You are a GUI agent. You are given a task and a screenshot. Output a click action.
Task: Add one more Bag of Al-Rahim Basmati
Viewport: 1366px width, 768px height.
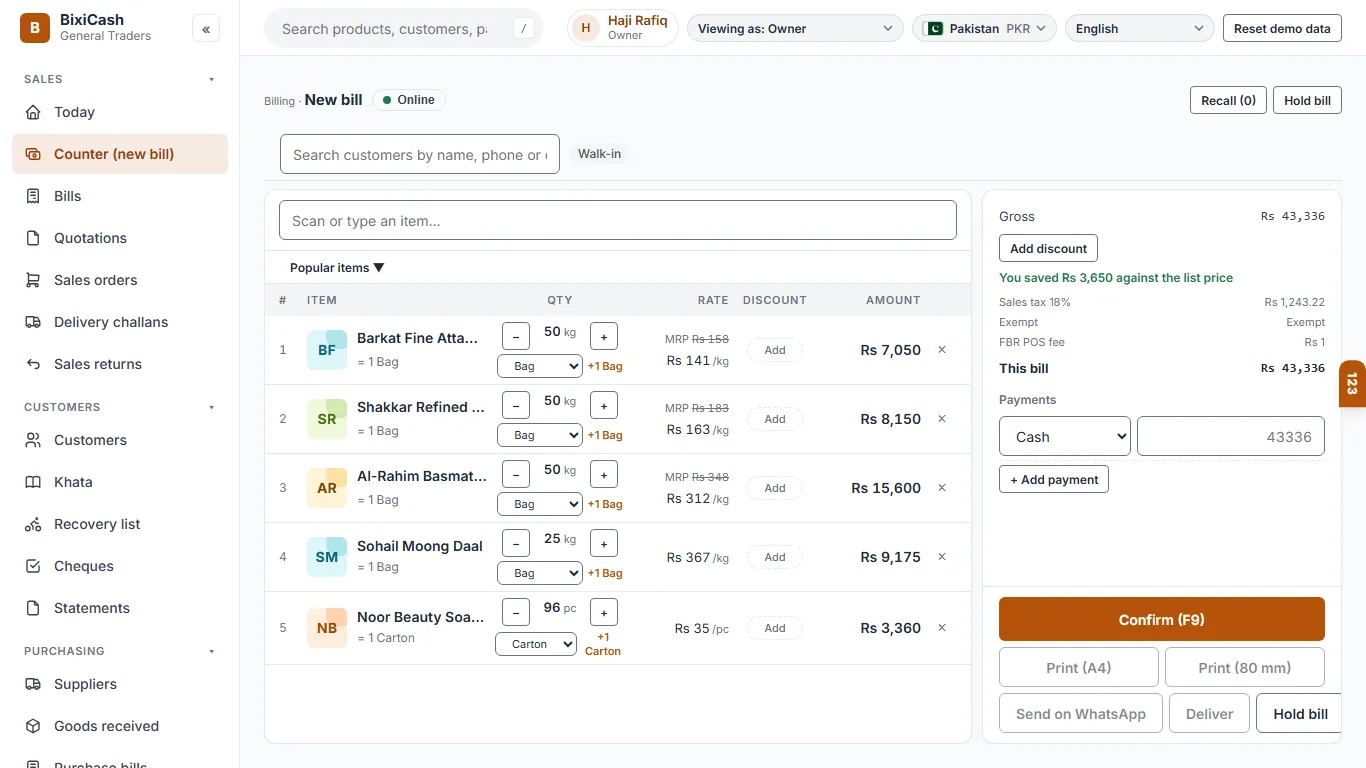pyautogui.click(x=605, y=504)
